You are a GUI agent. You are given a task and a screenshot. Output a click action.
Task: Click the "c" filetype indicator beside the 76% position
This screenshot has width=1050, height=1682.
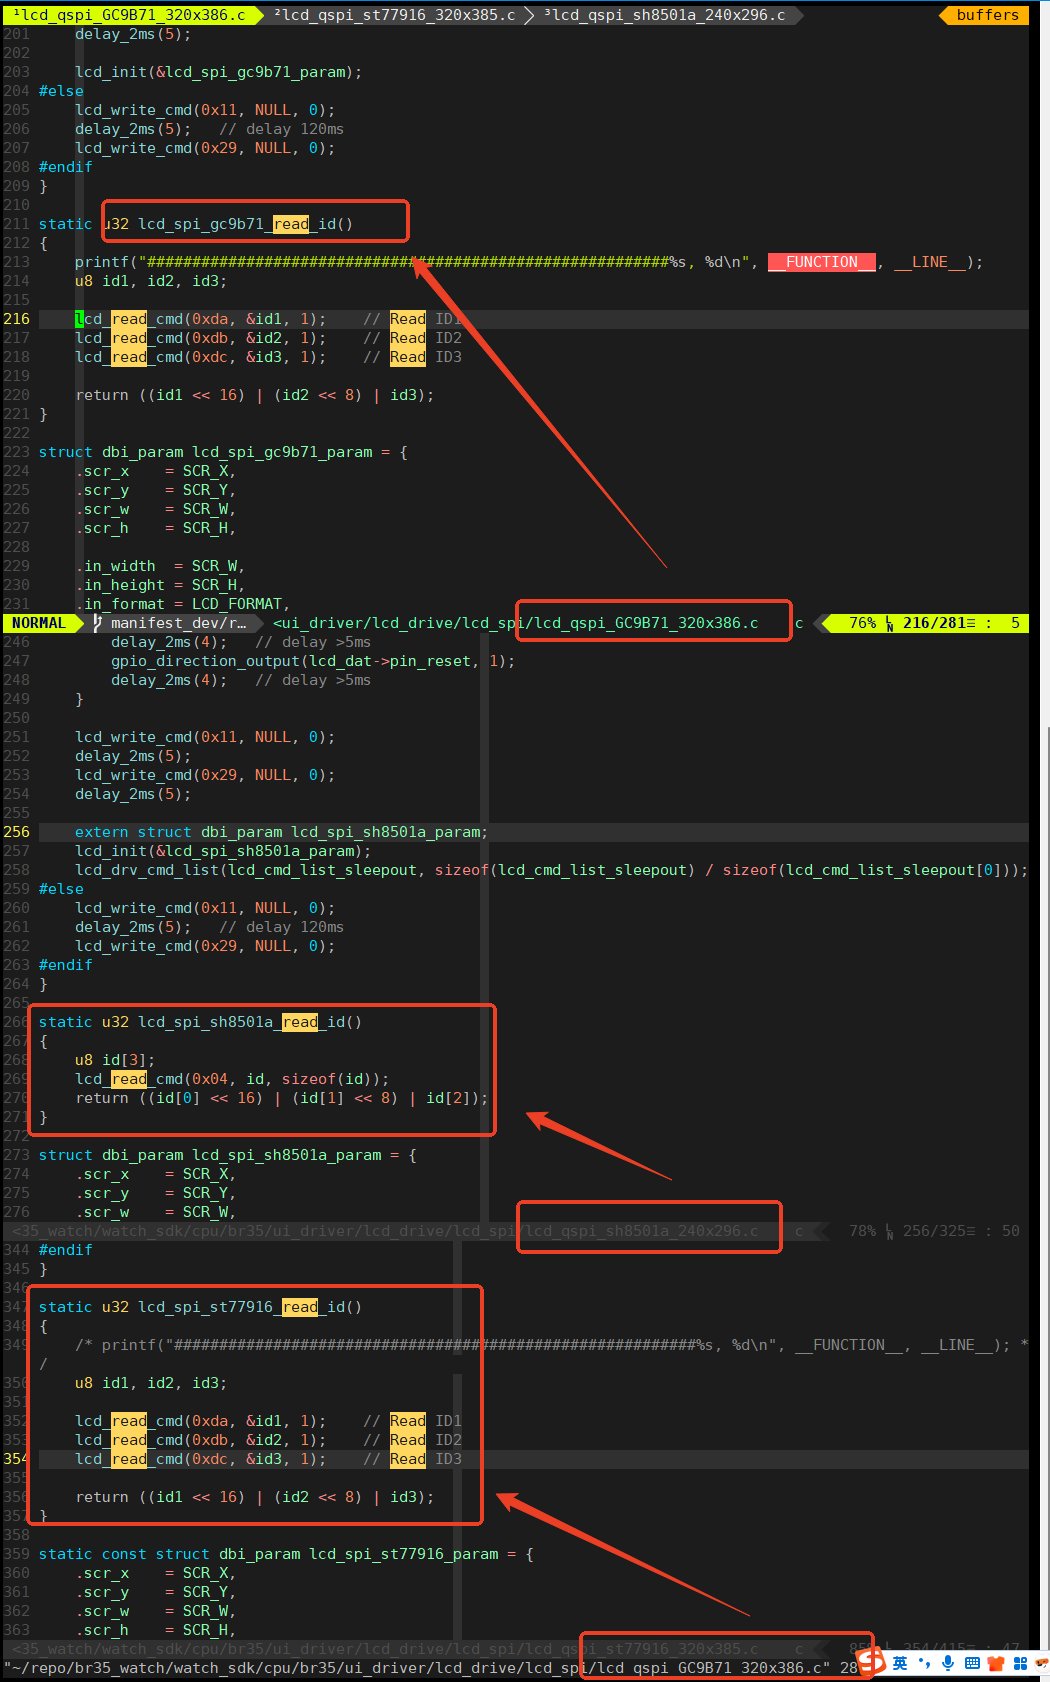(x=799, y=623)
